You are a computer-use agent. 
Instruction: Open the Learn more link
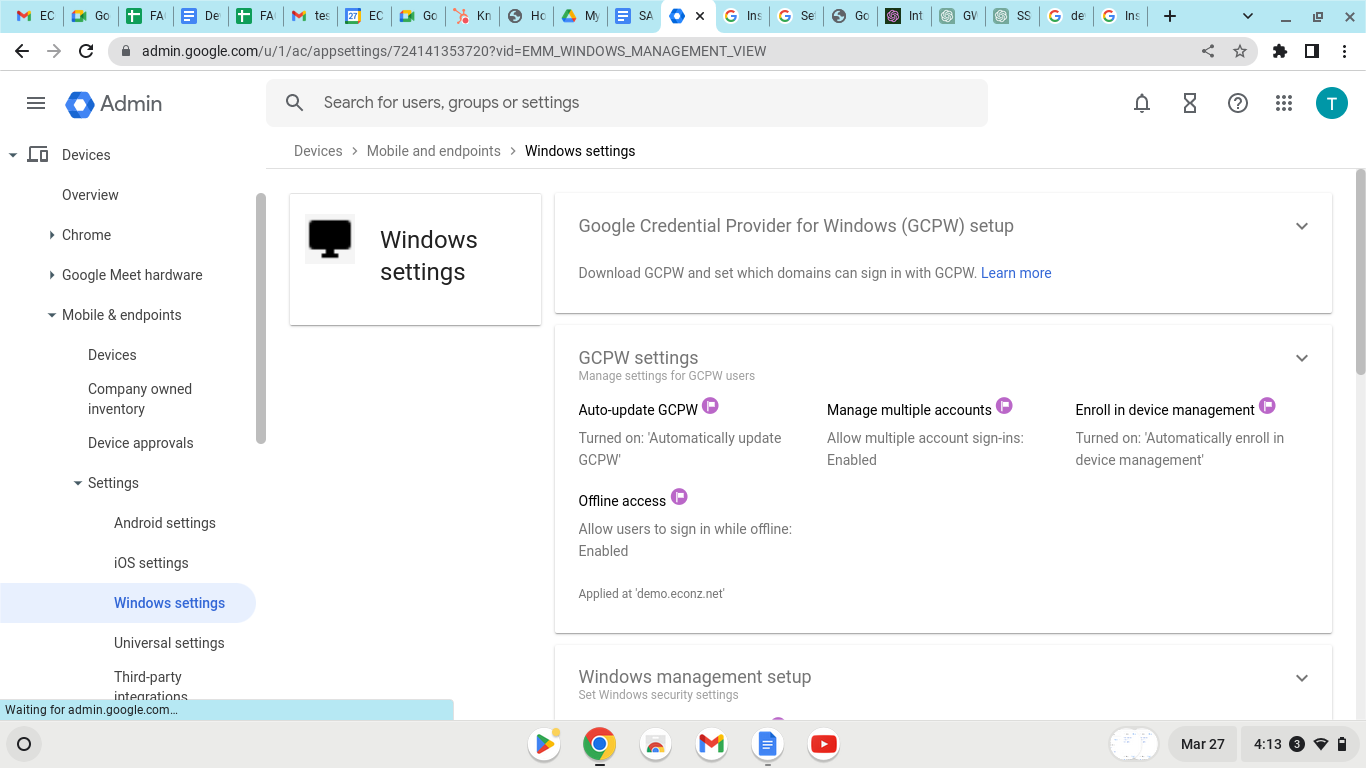[1016, 273]
